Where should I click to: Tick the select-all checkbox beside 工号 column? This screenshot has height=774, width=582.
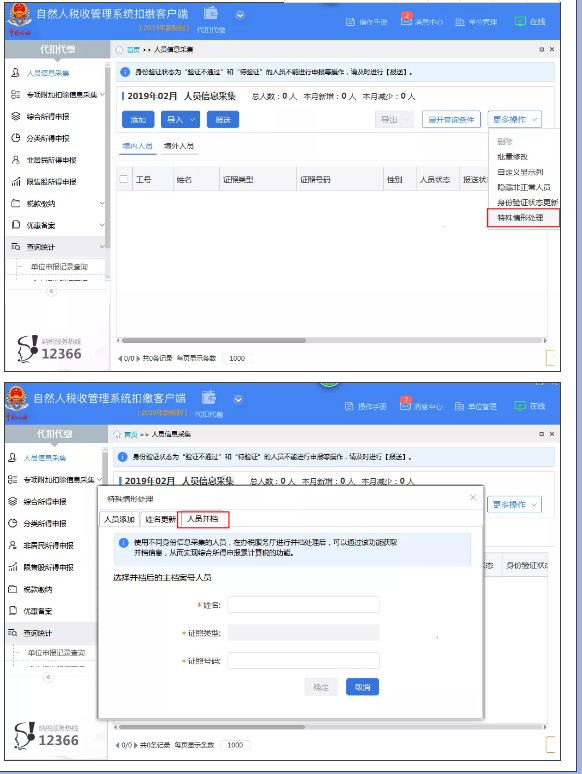[124, 179]
